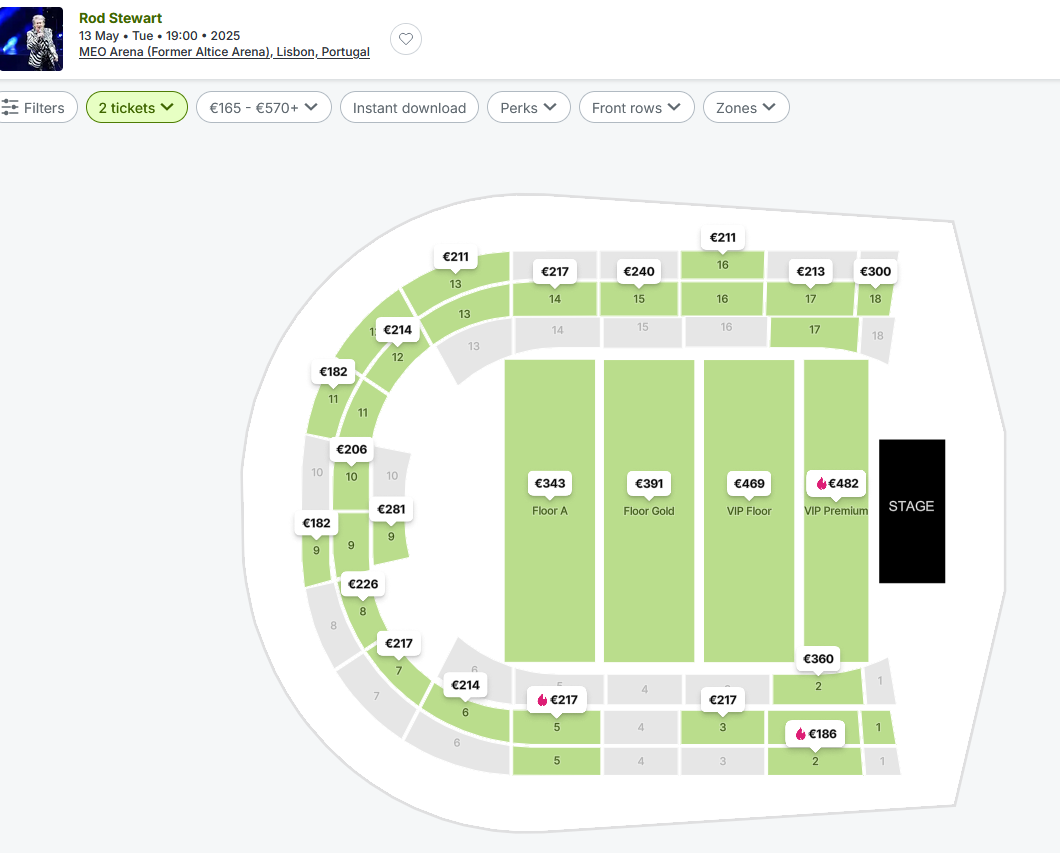1060x853 pixels.
Task: Click the flame €186 section 2 marker
Action: click(815, 734)
